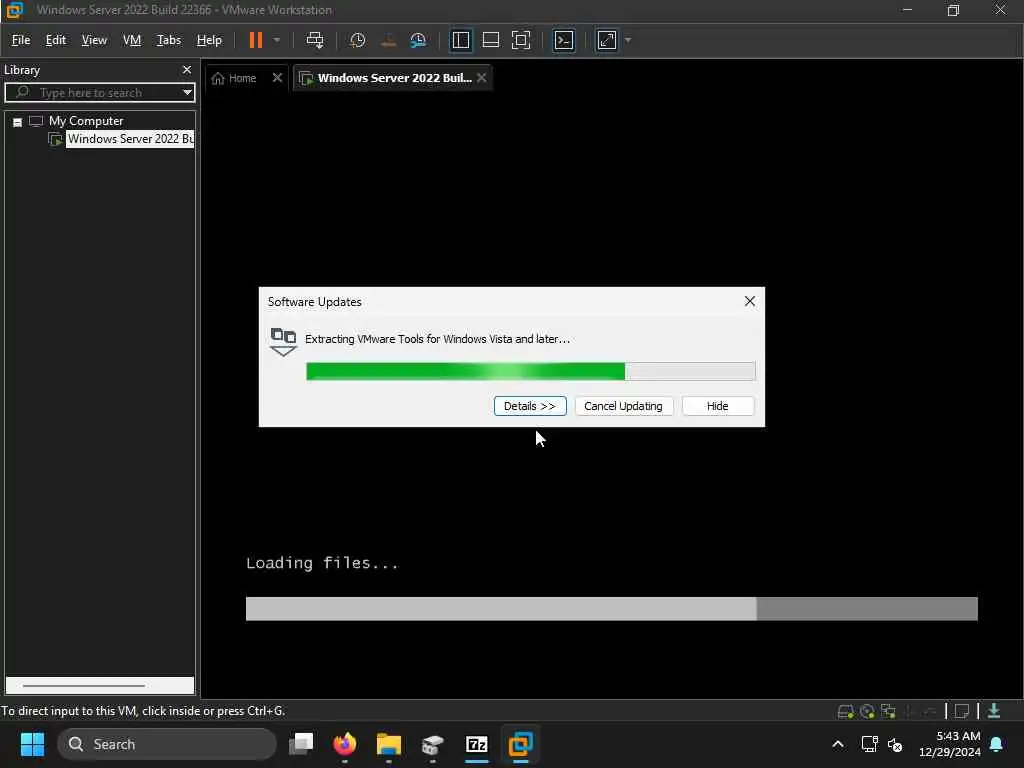
Task: Open the package box app on the taskbar
Action: [x=432, y=744]
